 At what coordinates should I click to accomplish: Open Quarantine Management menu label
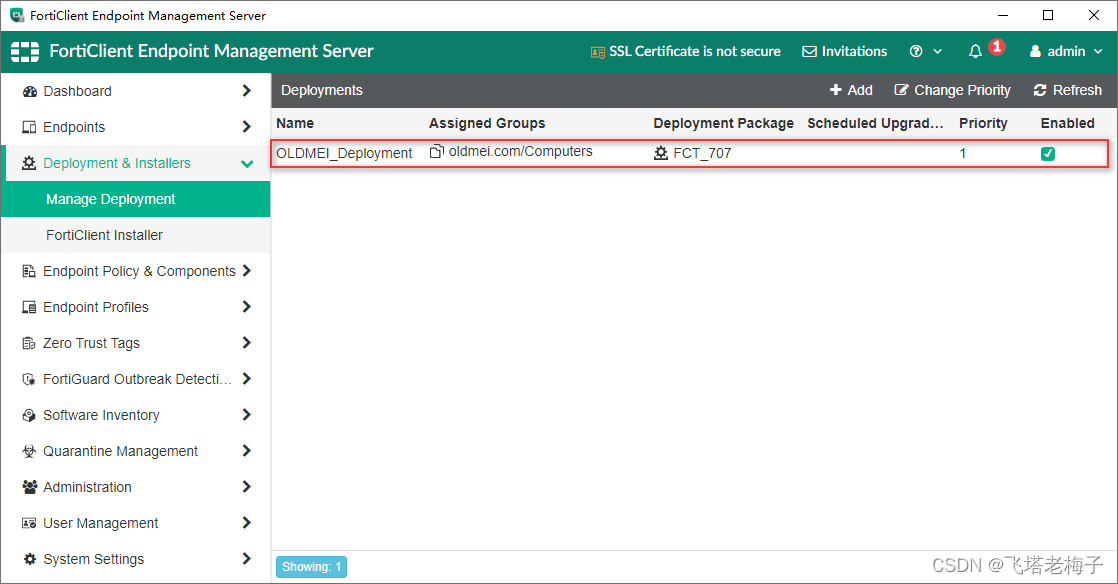(x=120, y=451)
